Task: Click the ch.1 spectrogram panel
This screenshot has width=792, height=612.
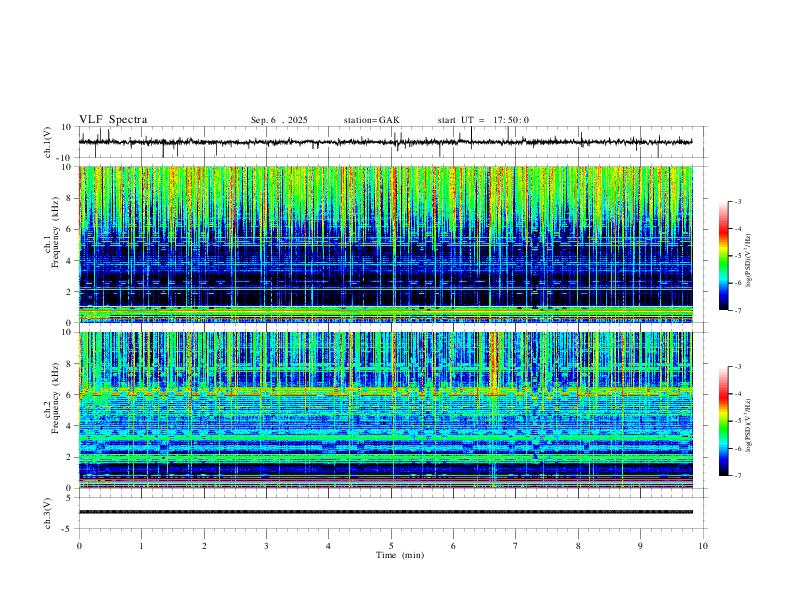Action: pyautogui.click(x=385, y=244)
